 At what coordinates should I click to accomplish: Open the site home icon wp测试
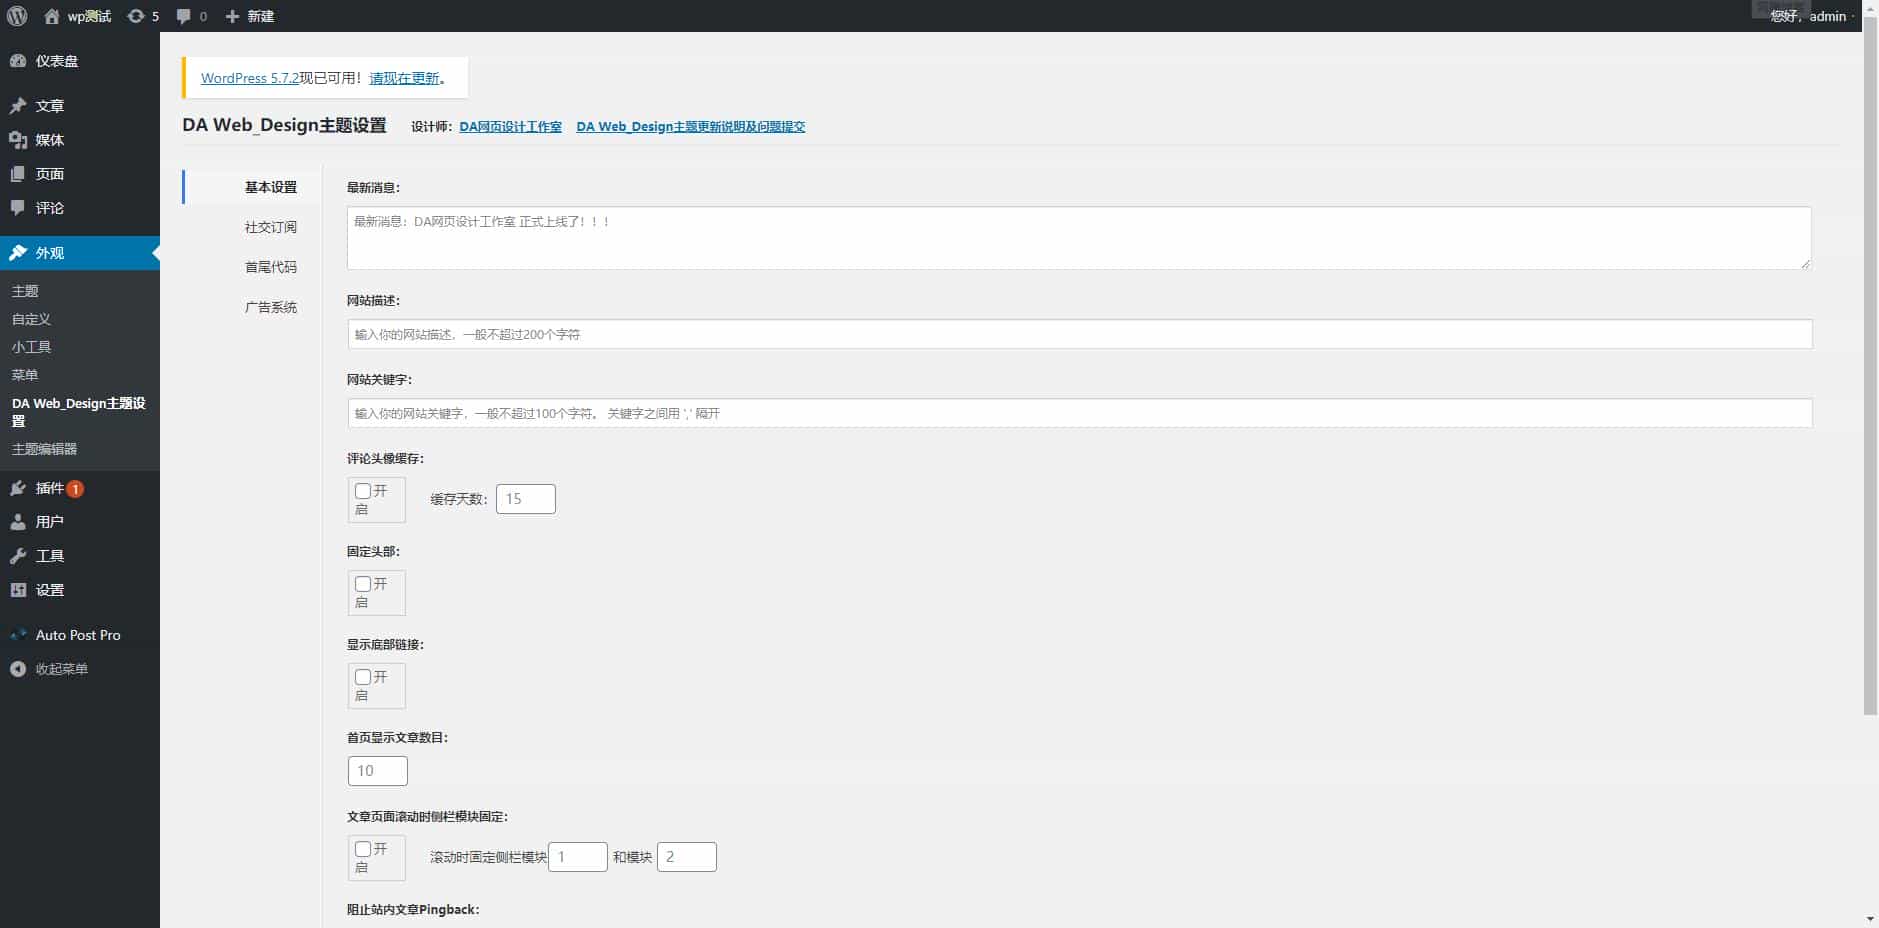click(52, 16)
